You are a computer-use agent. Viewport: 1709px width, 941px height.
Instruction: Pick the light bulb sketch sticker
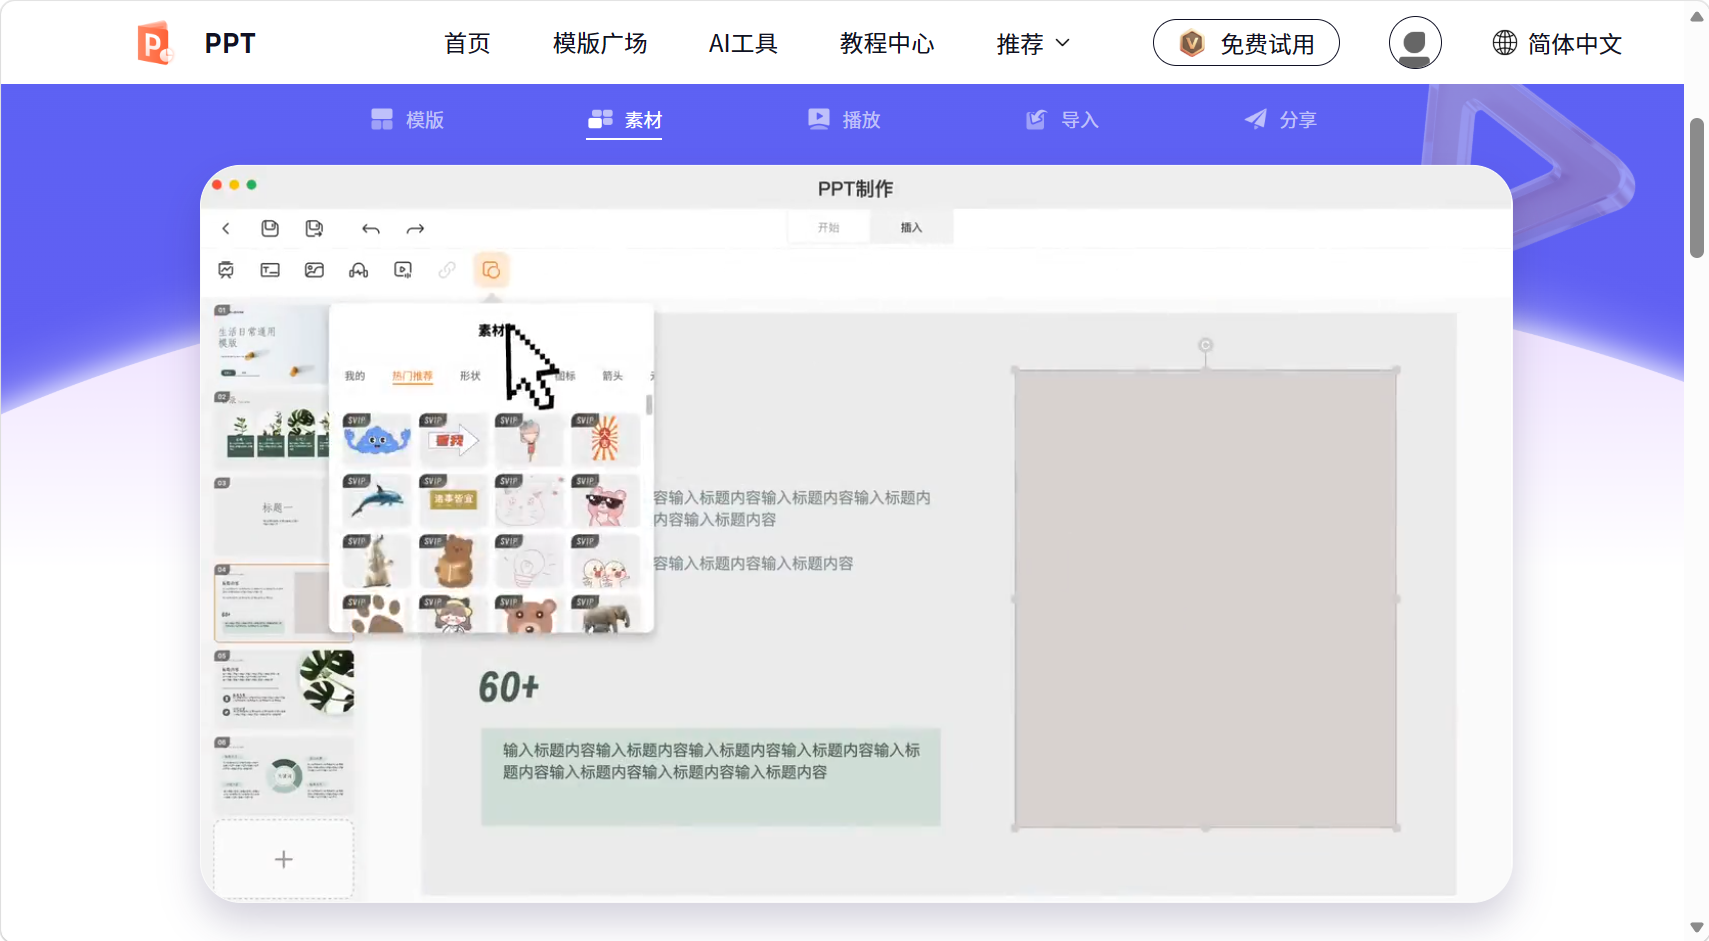(529, 561)
